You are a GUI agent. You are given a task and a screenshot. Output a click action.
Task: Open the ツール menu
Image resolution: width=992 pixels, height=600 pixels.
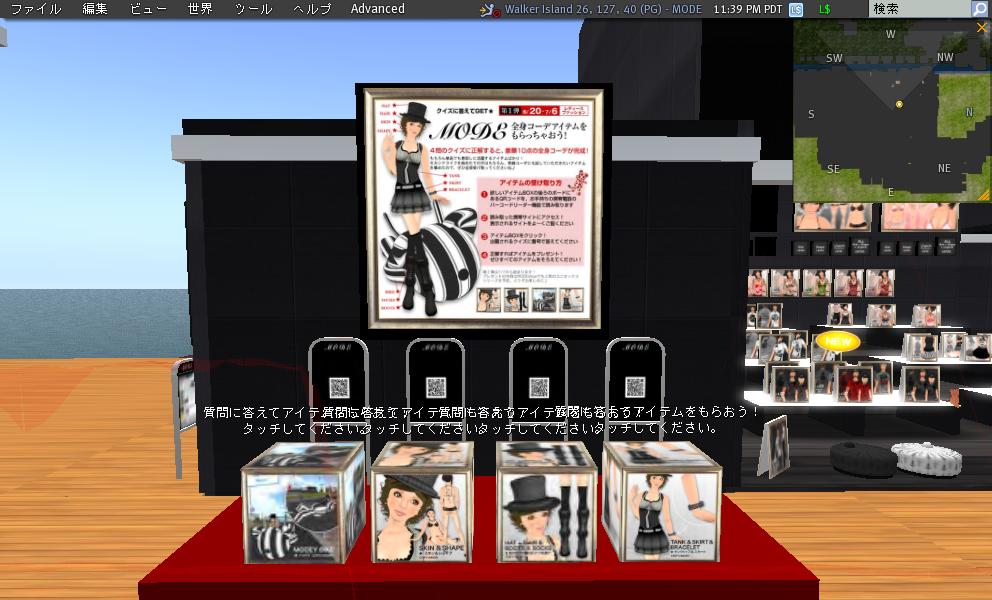click(x=254, y=9)
